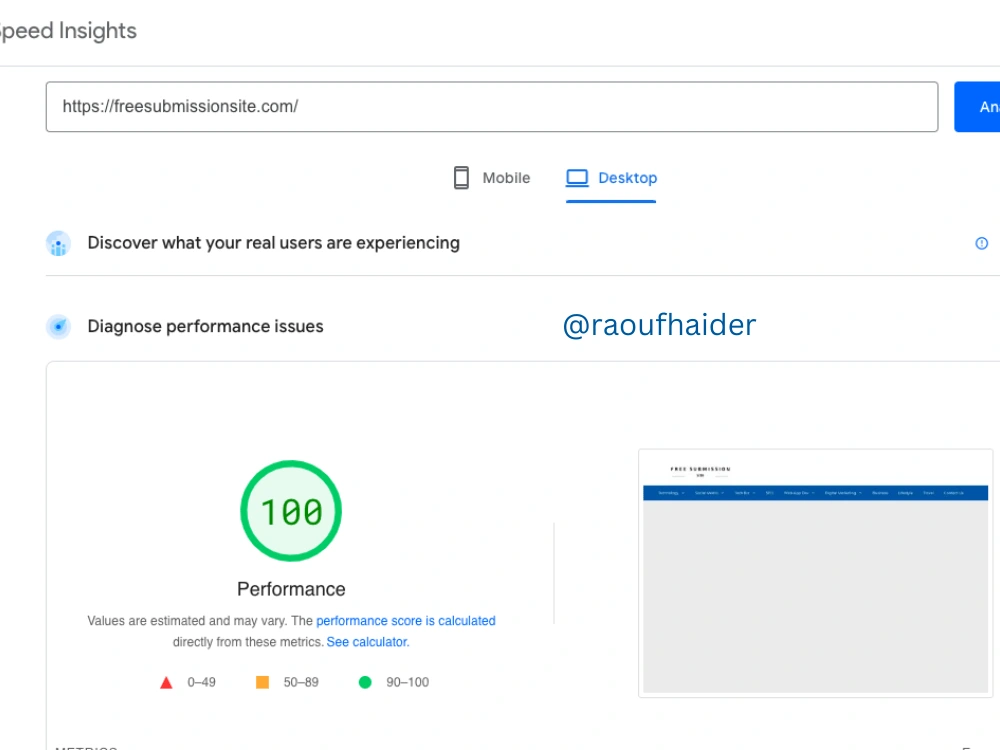Open the 'See calculator.' link
1000x750 pixels.
(x=368, y=642)
